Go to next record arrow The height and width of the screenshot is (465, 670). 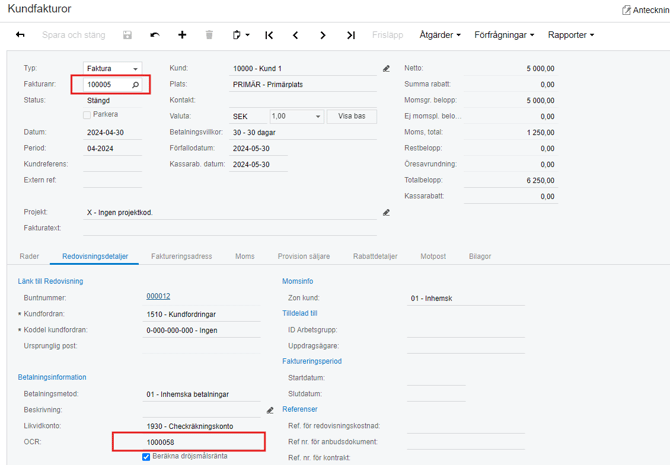coord(323,35)
